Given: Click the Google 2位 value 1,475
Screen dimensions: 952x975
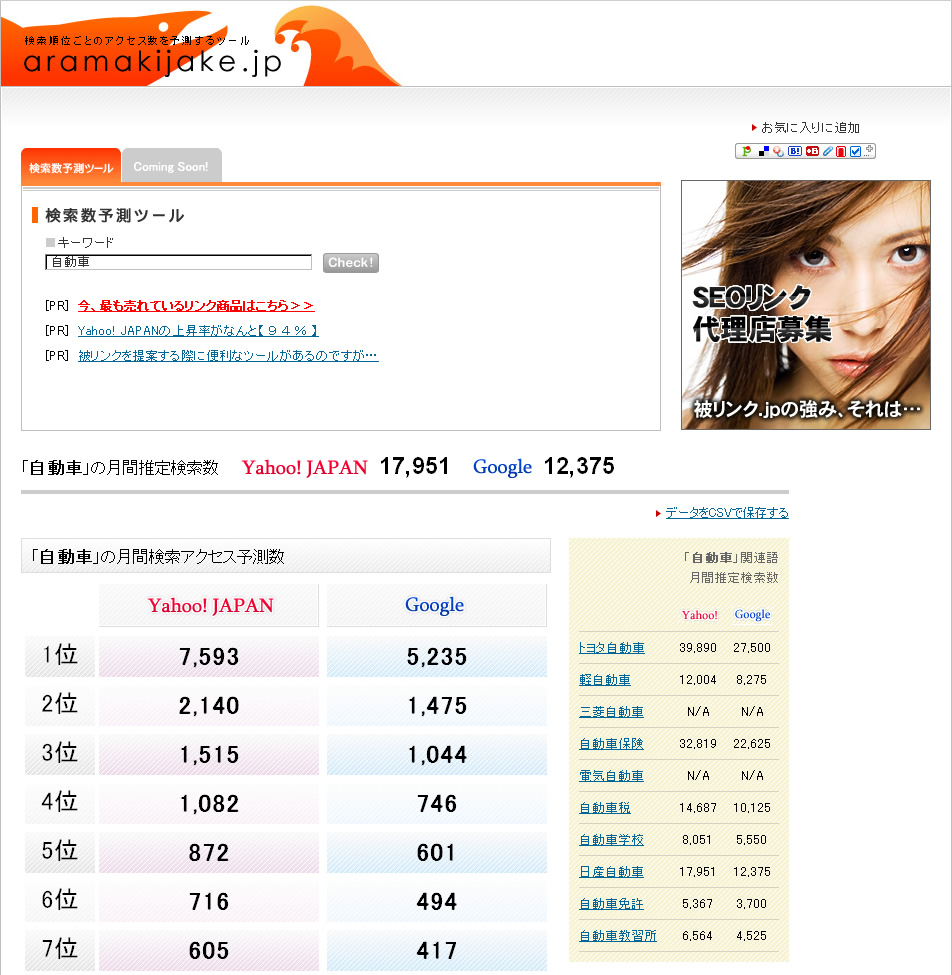Looking at the screenshot, I should pyautogui.click(x=437, y=706).
